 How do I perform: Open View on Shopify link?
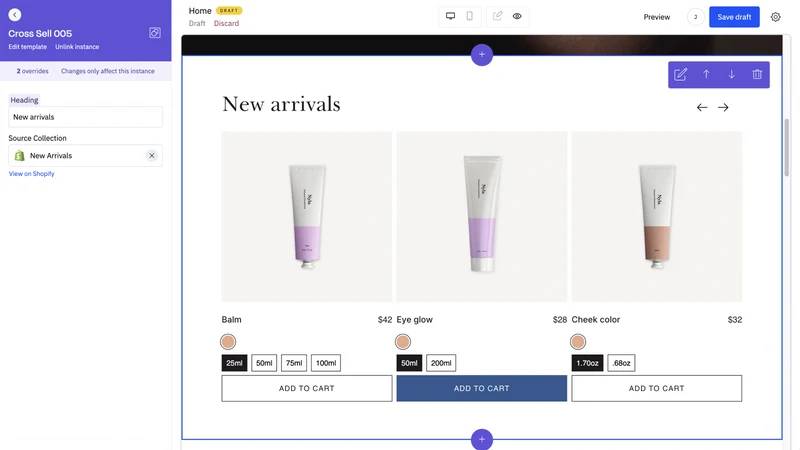[x=32, y=173]
